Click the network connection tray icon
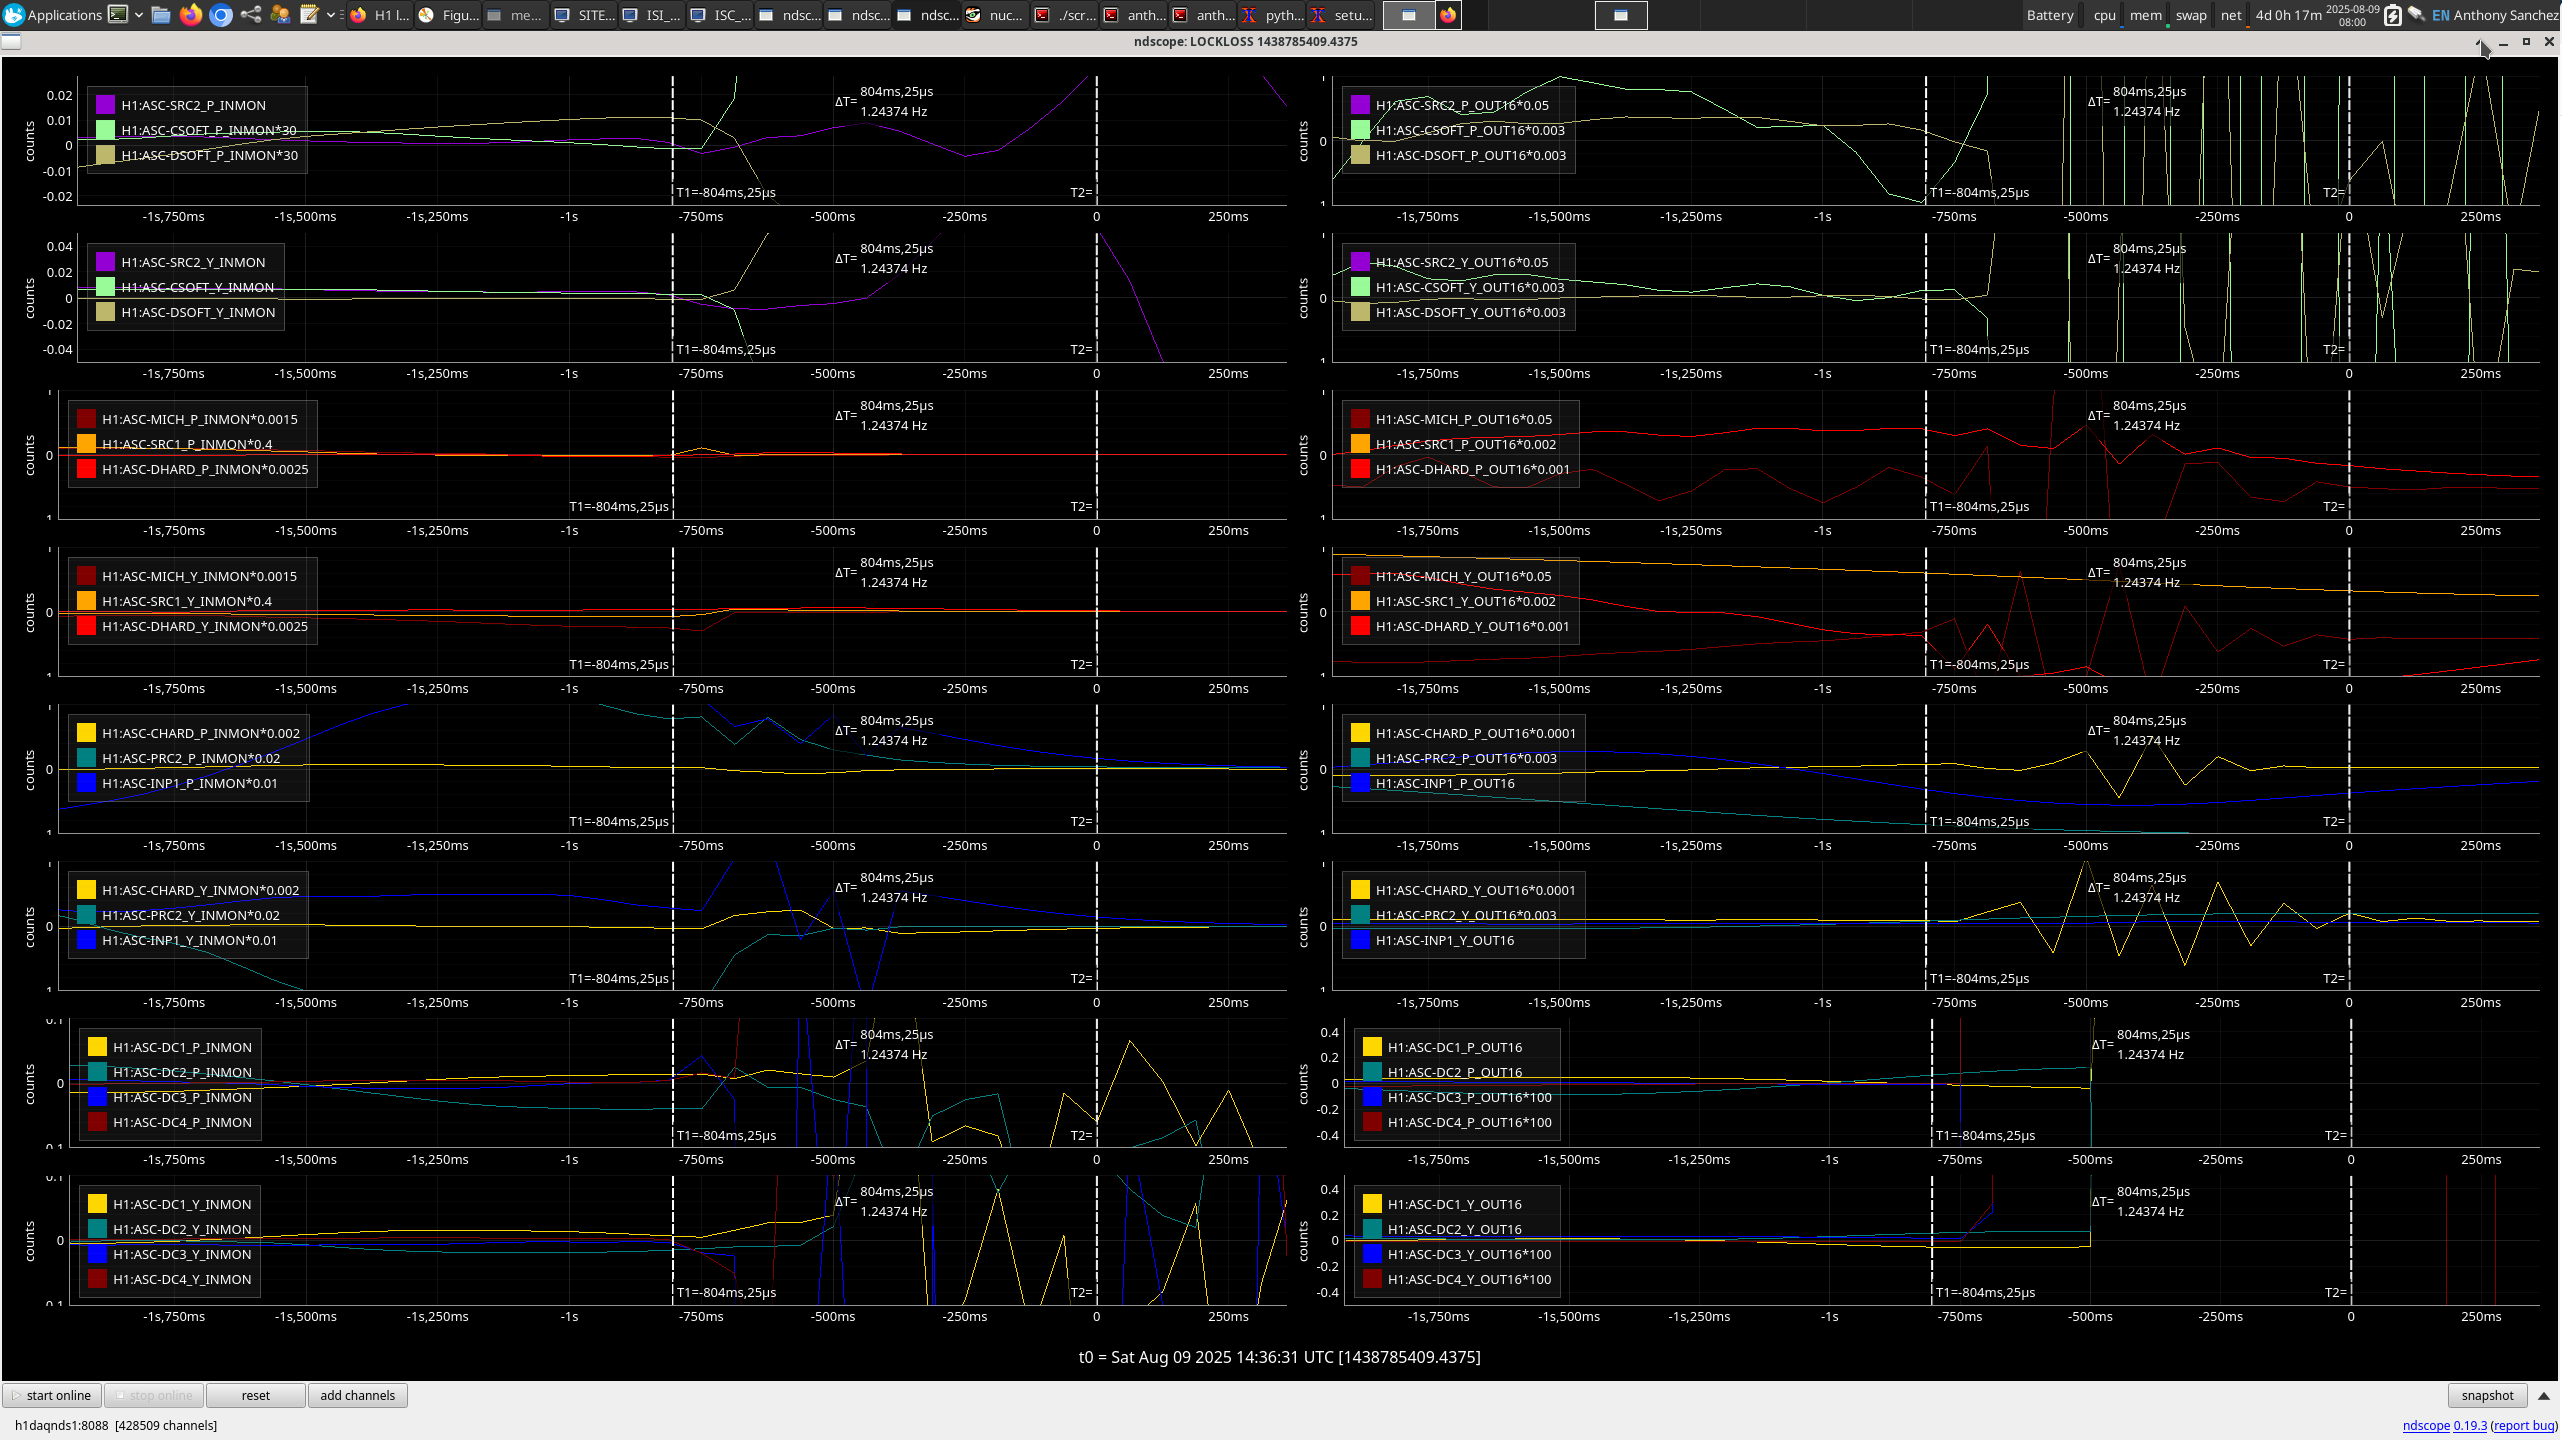 2416,15
